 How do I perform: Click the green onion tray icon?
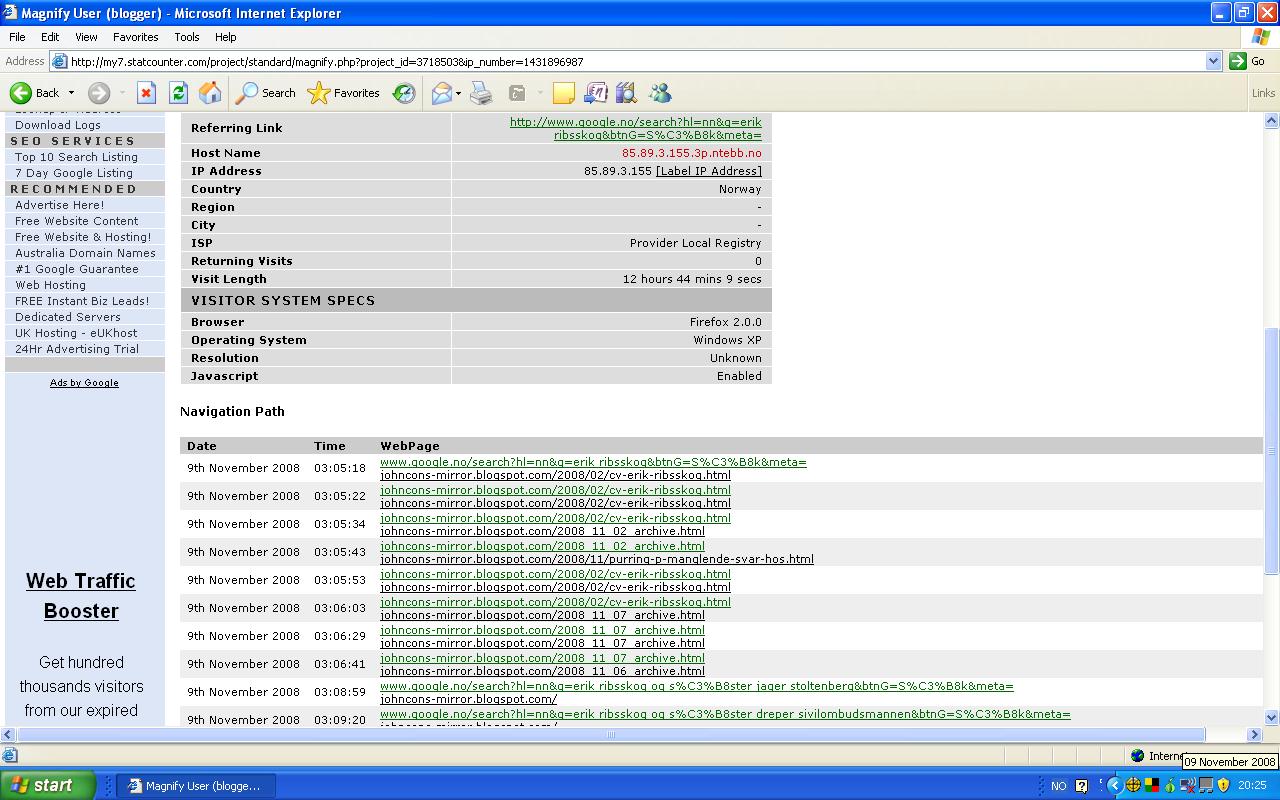click(1169, 786)
